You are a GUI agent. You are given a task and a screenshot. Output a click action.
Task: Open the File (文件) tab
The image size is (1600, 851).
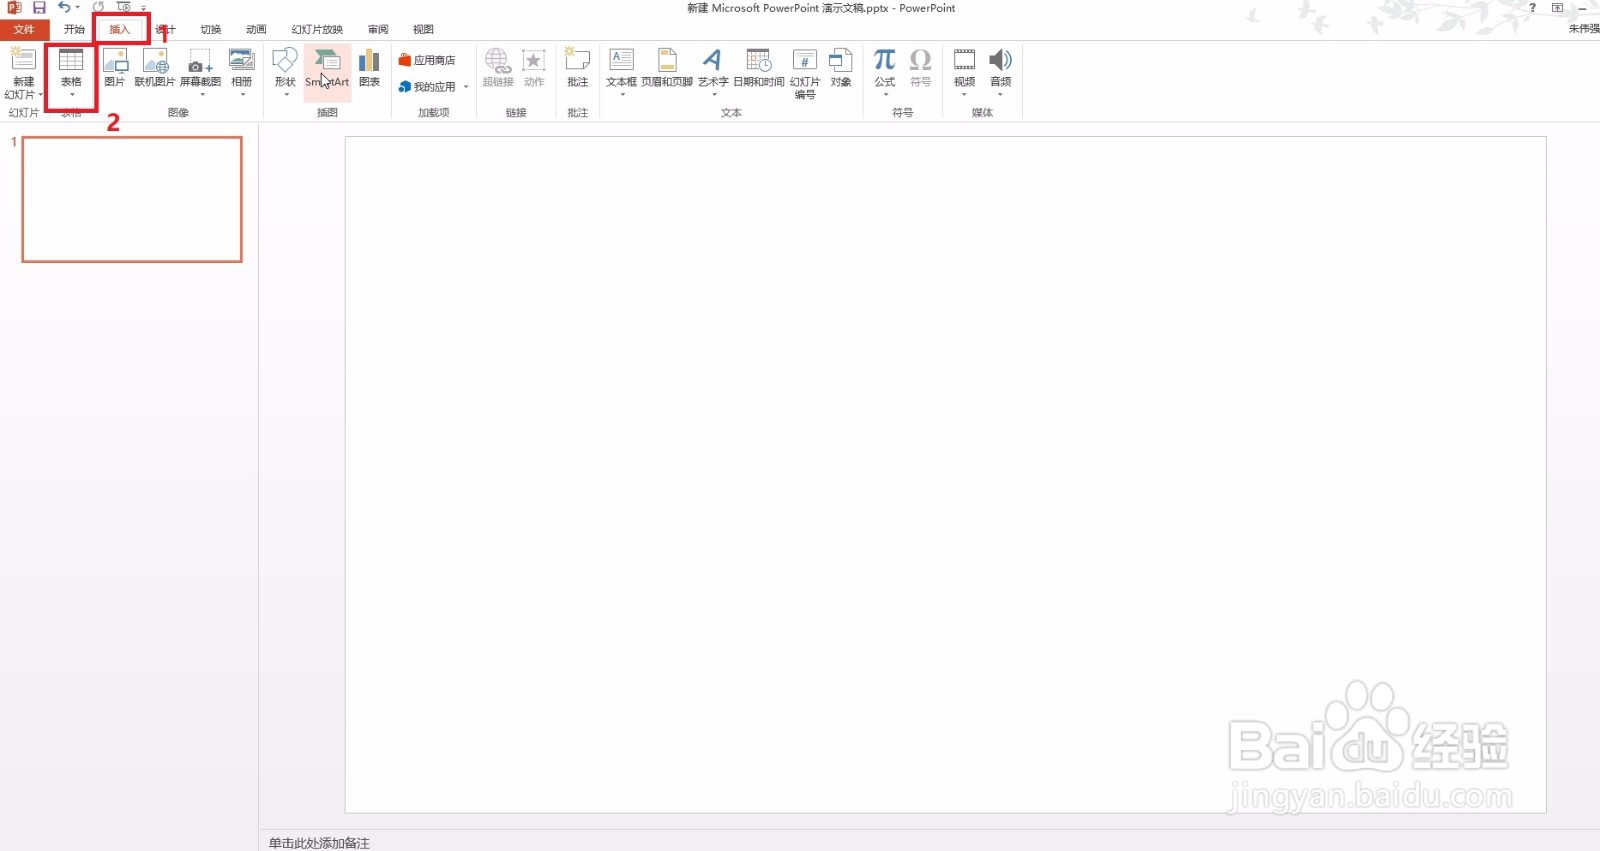24,29
